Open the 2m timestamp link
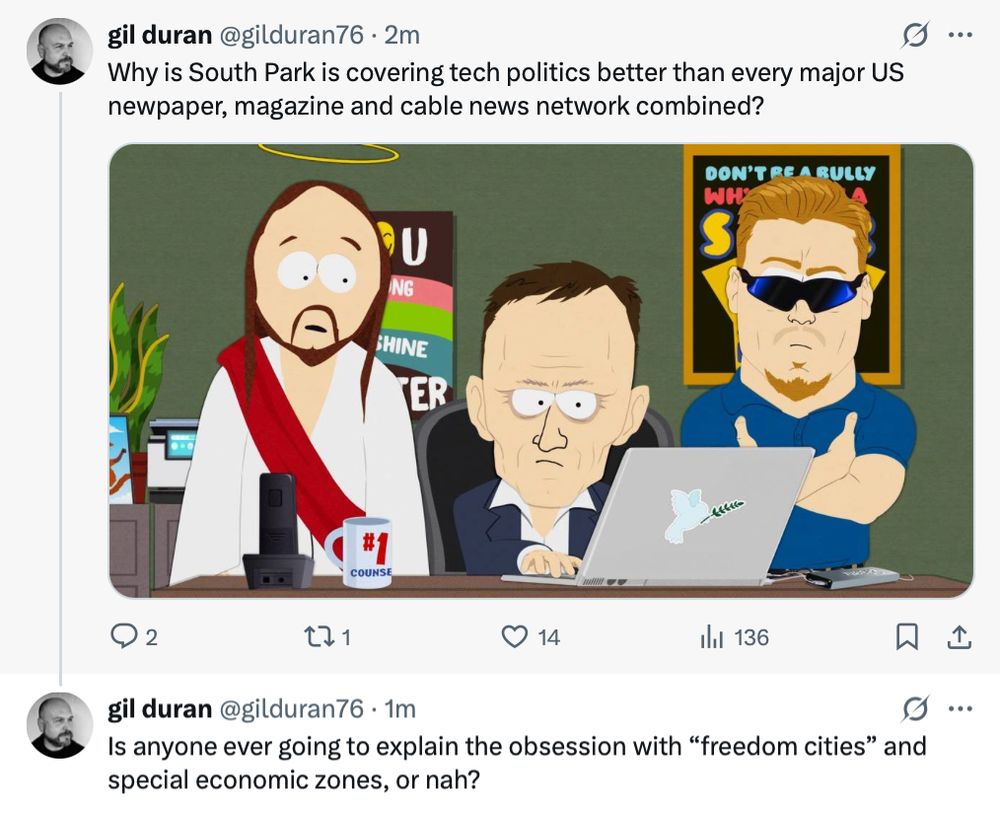1000x819 pixels. 402,34
